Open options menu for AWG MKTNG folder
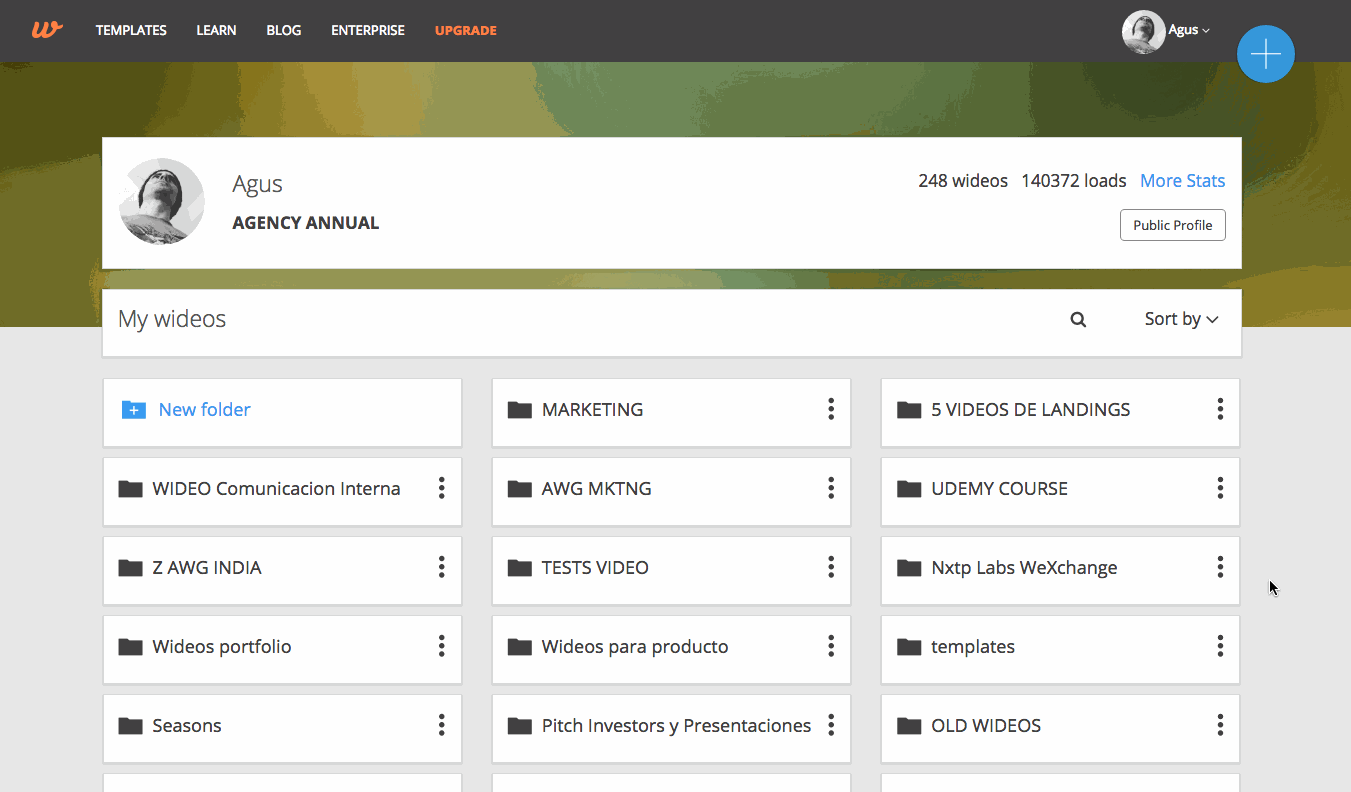 (x=830, y=487)
